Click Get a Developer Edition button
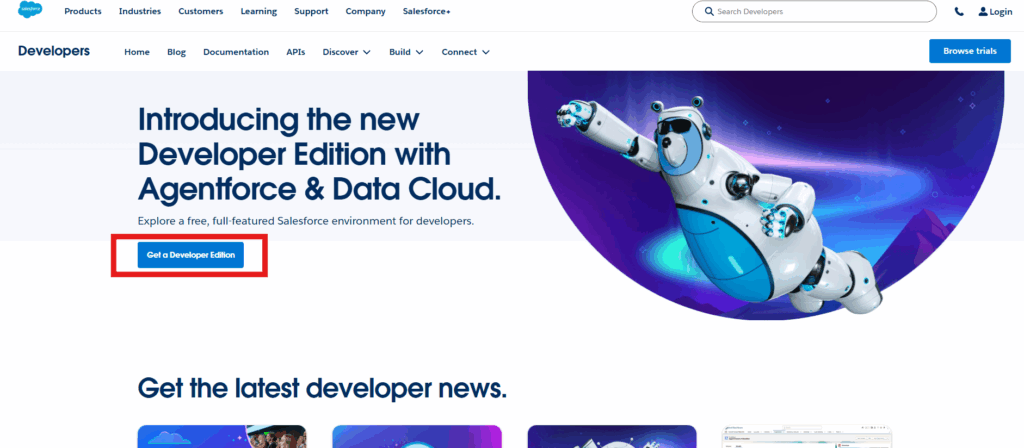 tap(191, 255)
